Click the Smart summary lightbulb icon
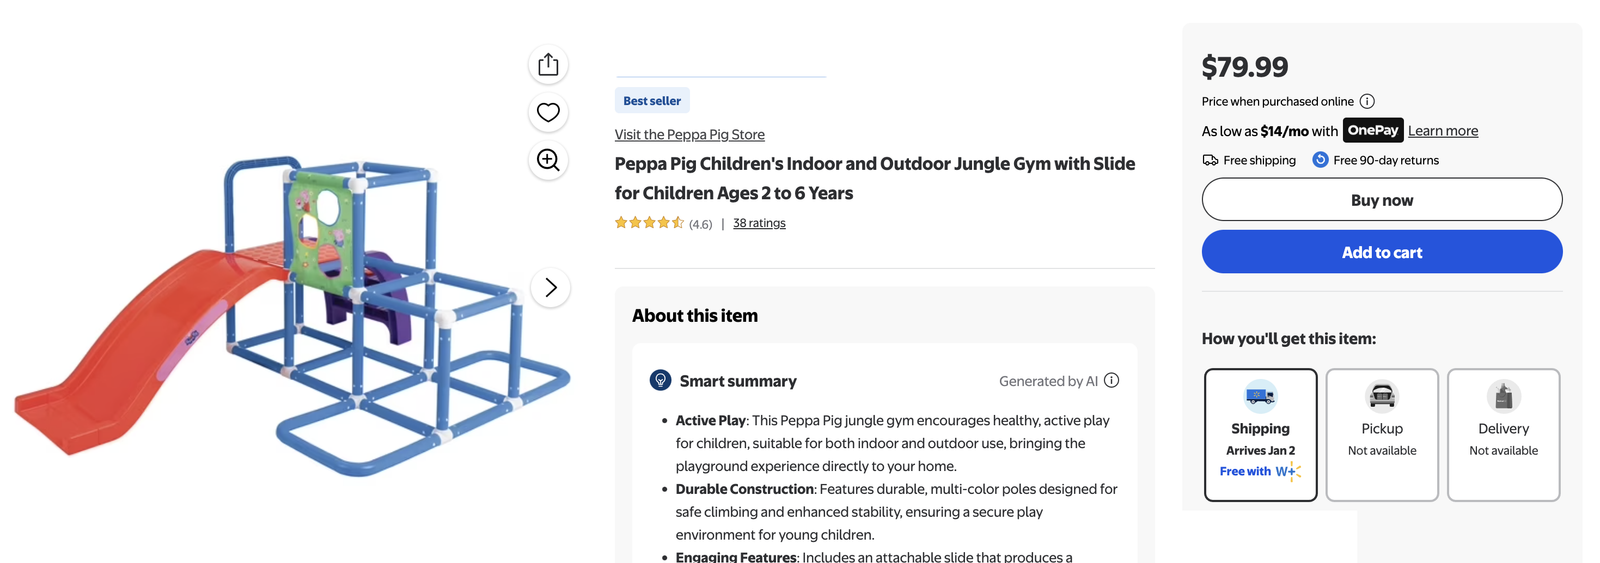 coord(660,380)
